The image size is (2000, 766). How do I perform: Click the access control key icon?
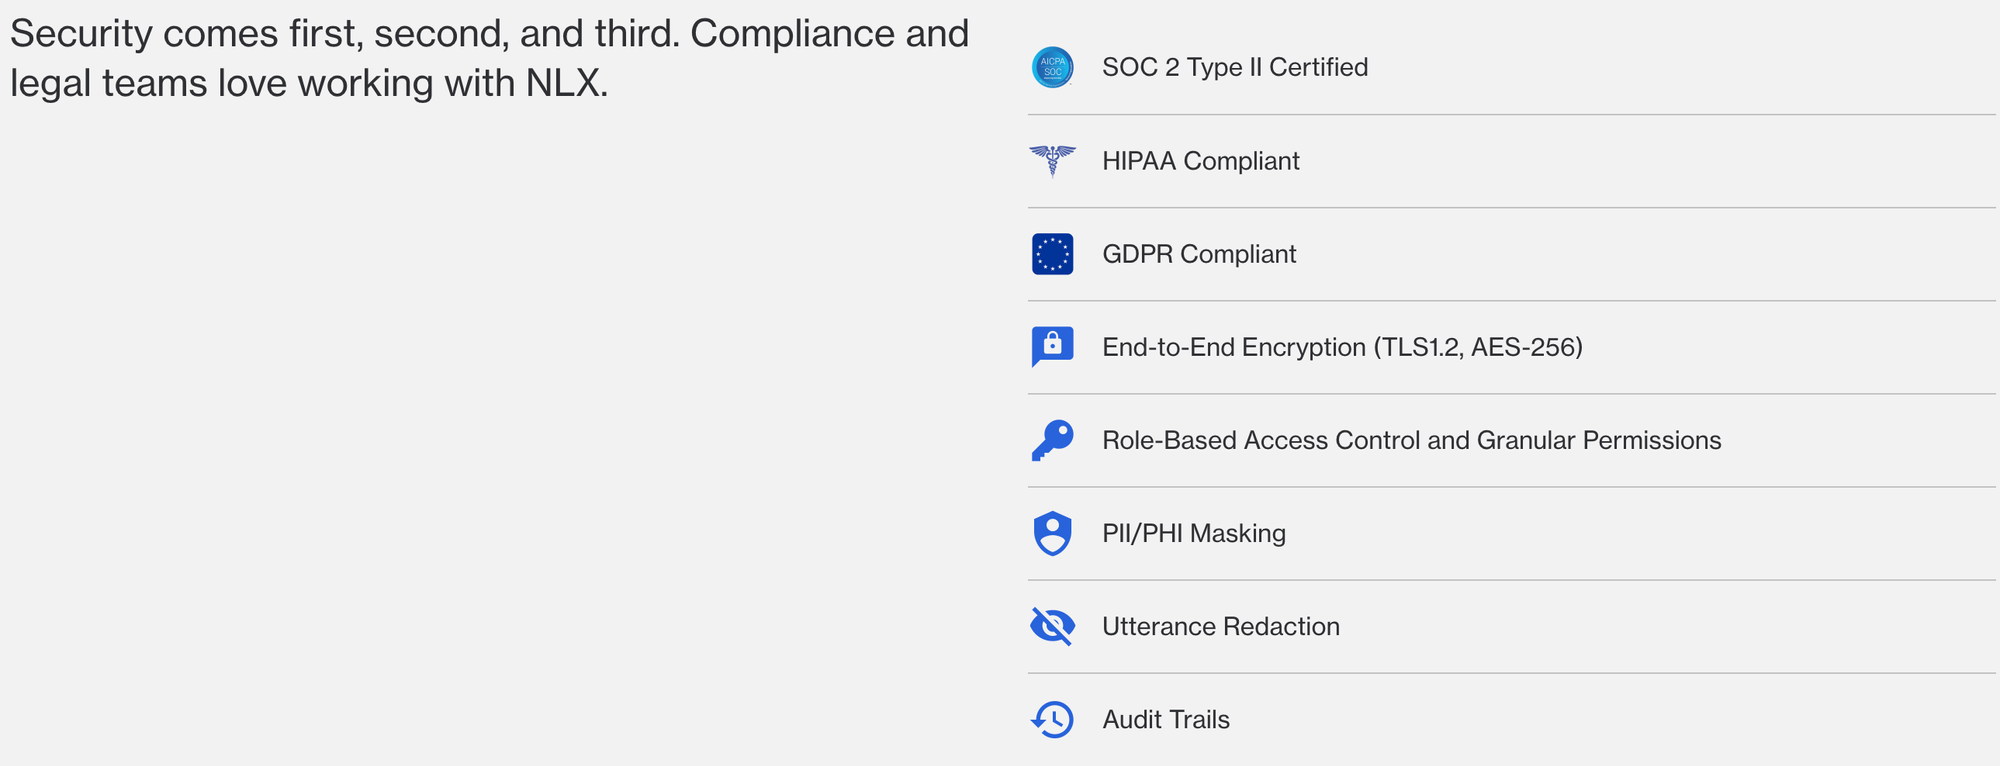pos(1052,440)
